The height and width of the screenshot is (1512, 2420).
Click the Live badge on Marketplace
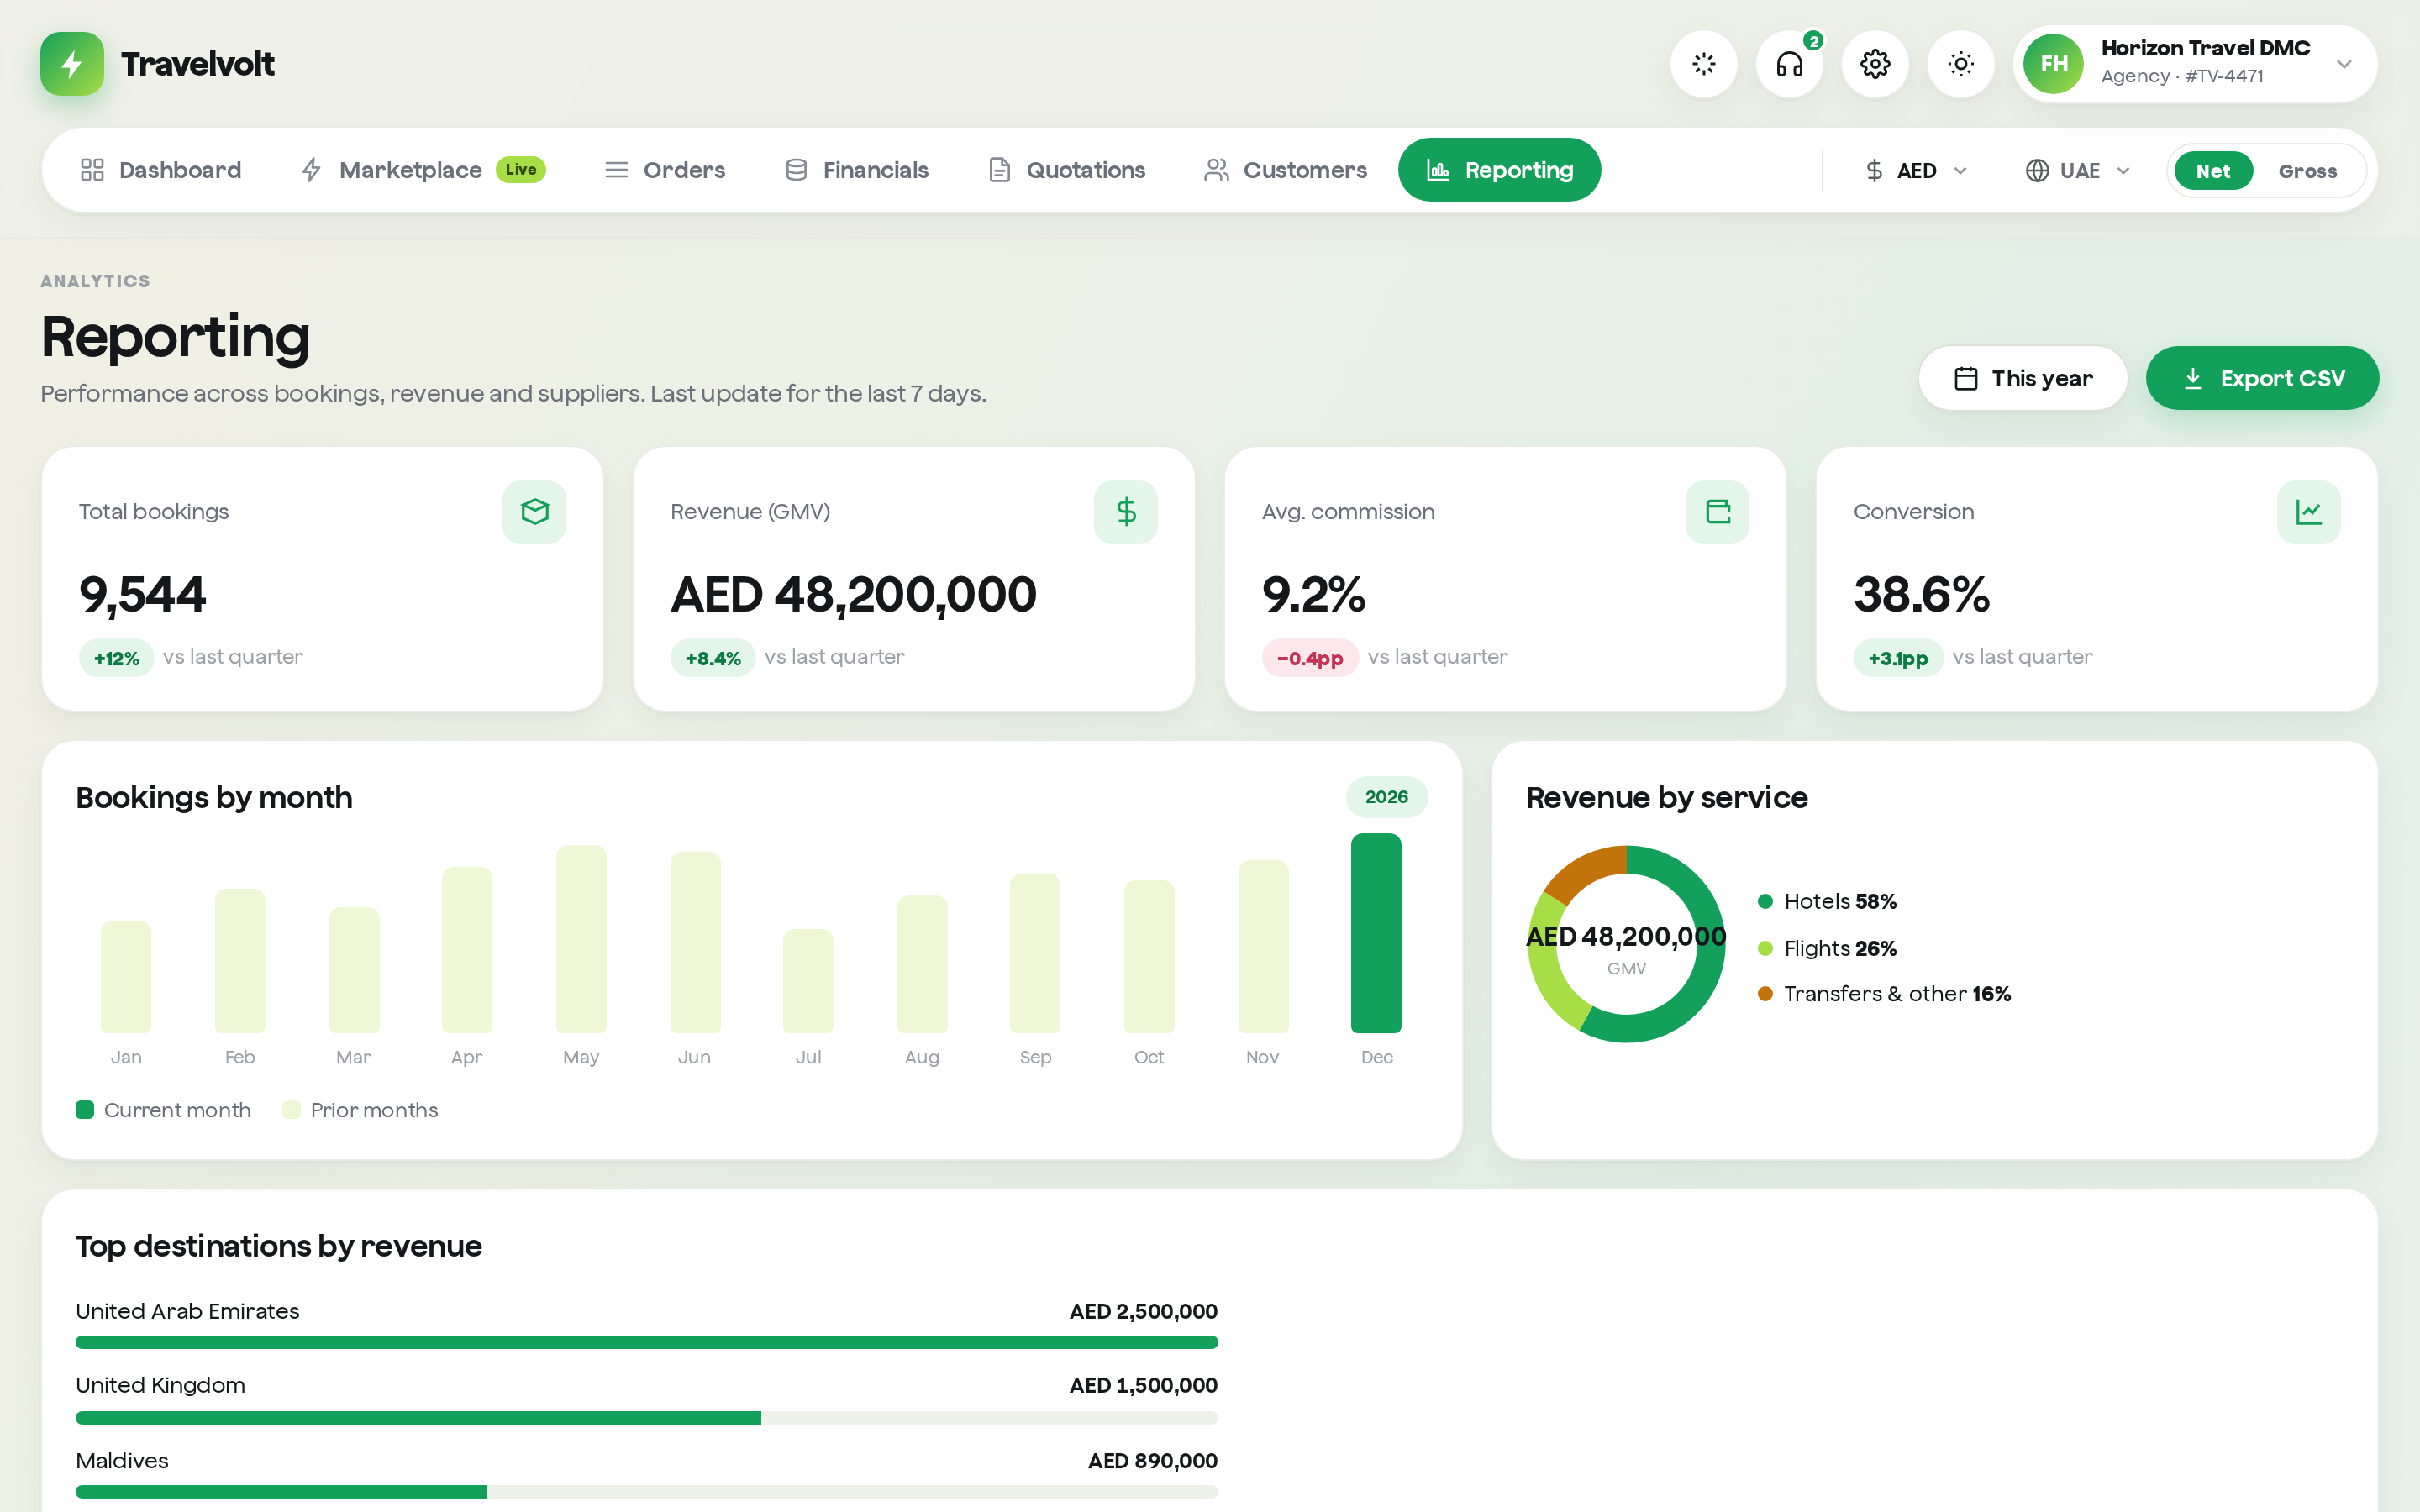(x=521, y=170)
